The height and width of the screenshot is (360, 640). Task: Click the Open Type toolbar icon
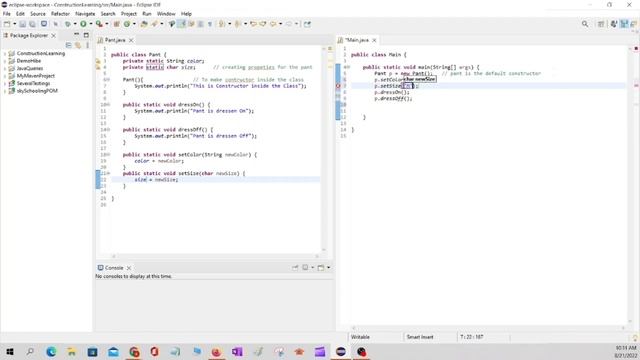144,24
